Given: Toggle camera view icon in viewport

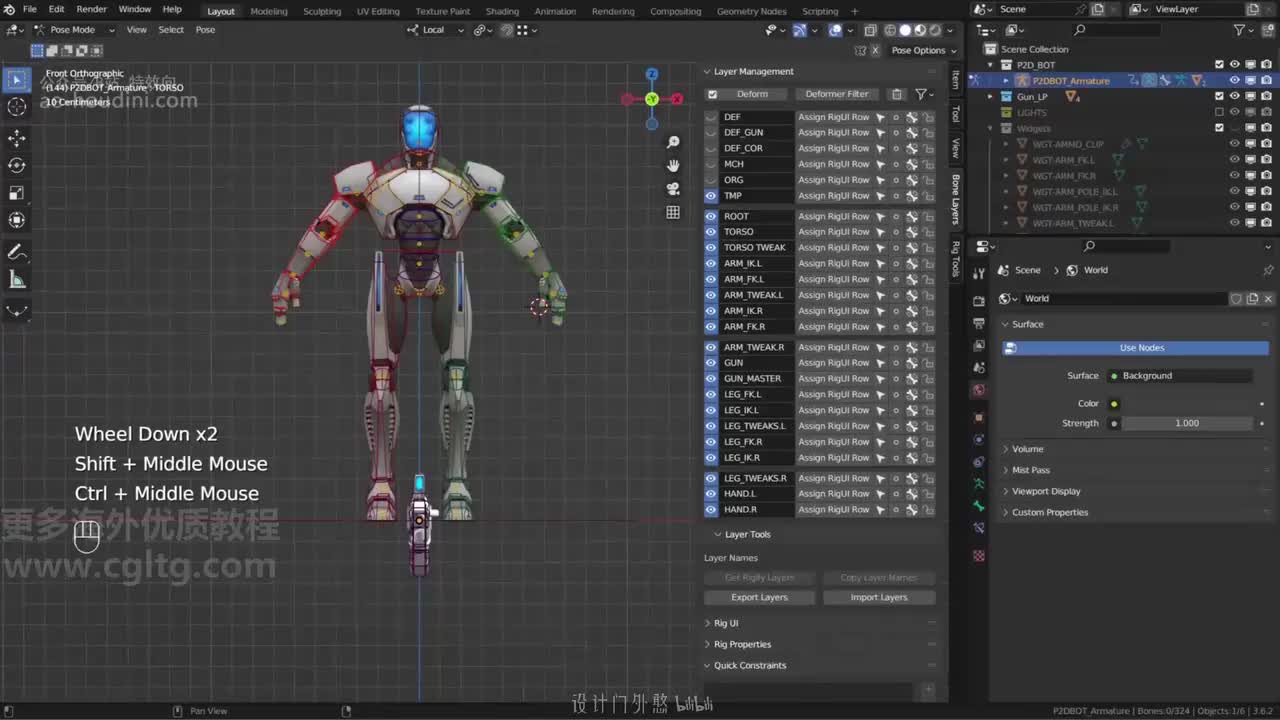Looking at the screenshot, I should 673,189.
